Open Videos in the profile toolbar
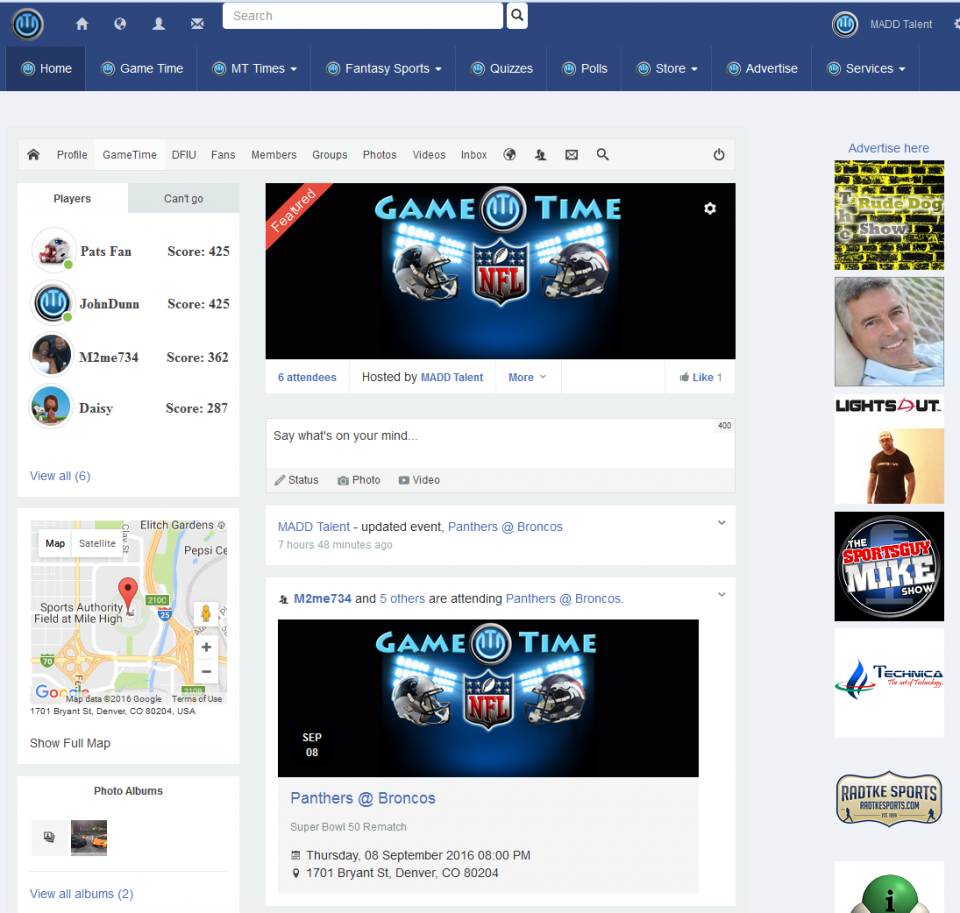Screen dimensions: 960x913 tap(429, 155)
